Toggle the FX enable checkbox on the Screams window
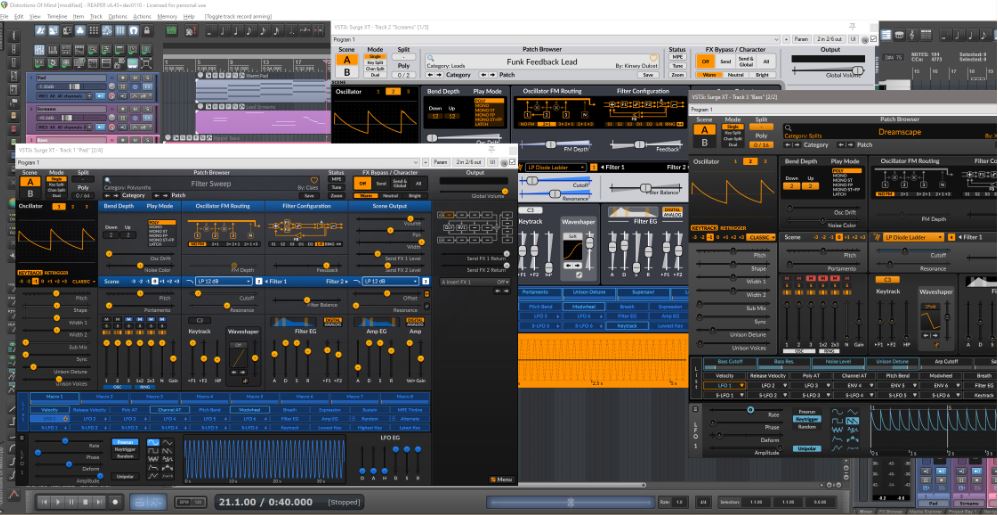The width and height of the screenshot is (998, 515). click(x=873, y=39)
